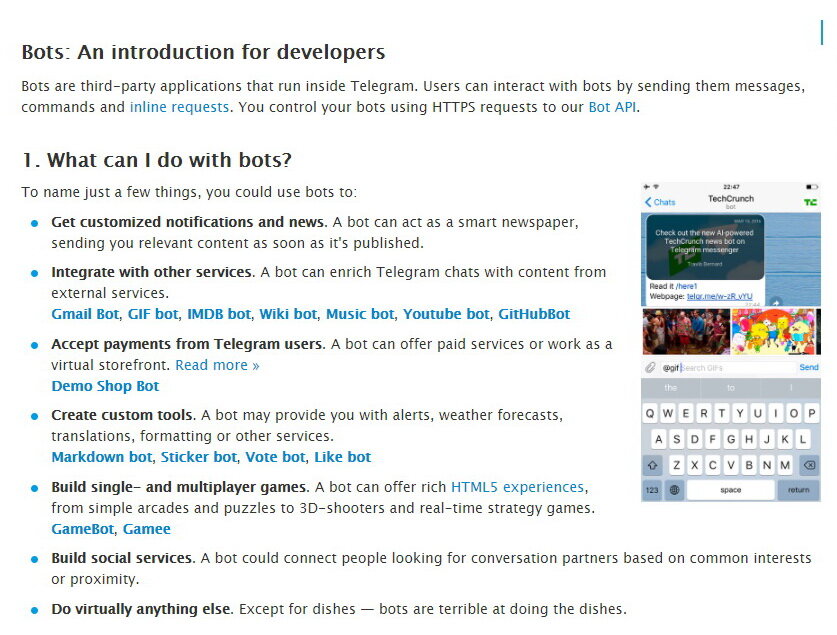Open the HTML5 experiences link
This screenshot has width=837, height=635.
pos(517,487)
